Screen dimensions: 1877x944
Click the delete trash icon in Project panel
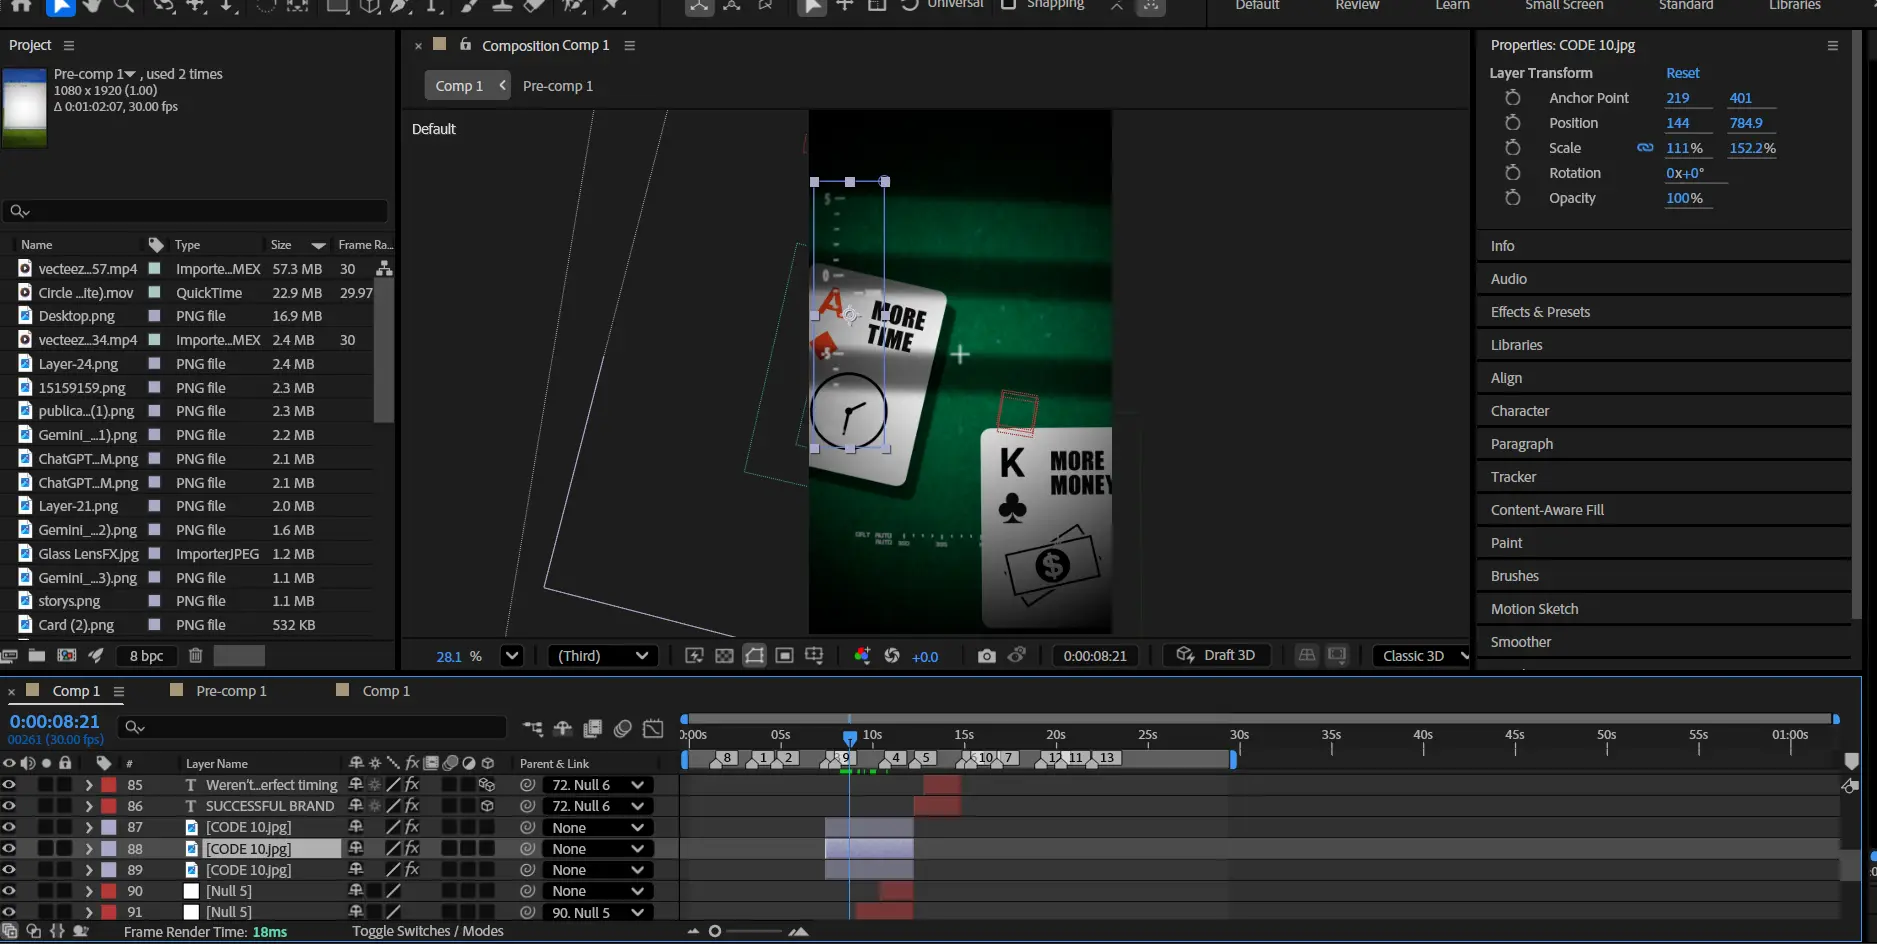tap(196, 656)
